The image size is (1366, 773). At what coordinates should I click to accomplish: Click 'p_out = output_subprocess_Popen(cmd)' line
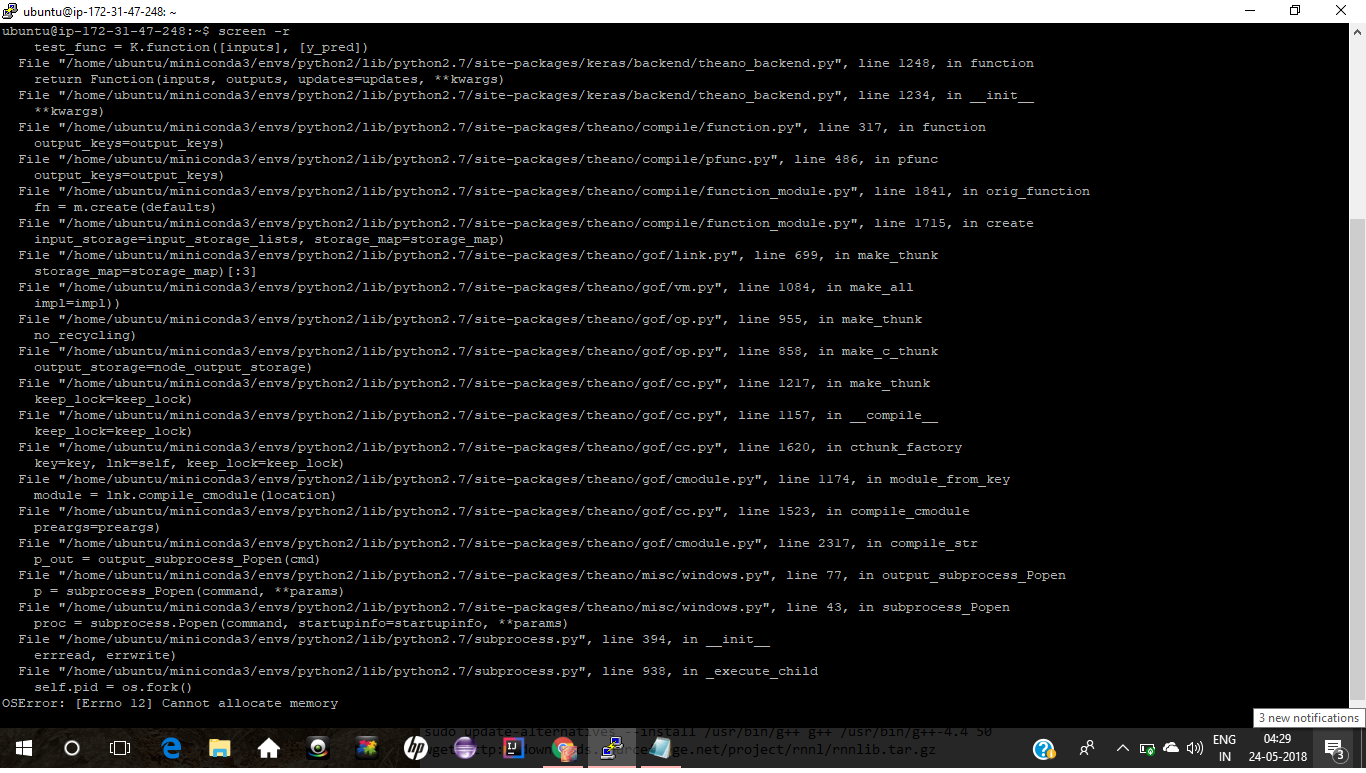click(x=177, y=559)
